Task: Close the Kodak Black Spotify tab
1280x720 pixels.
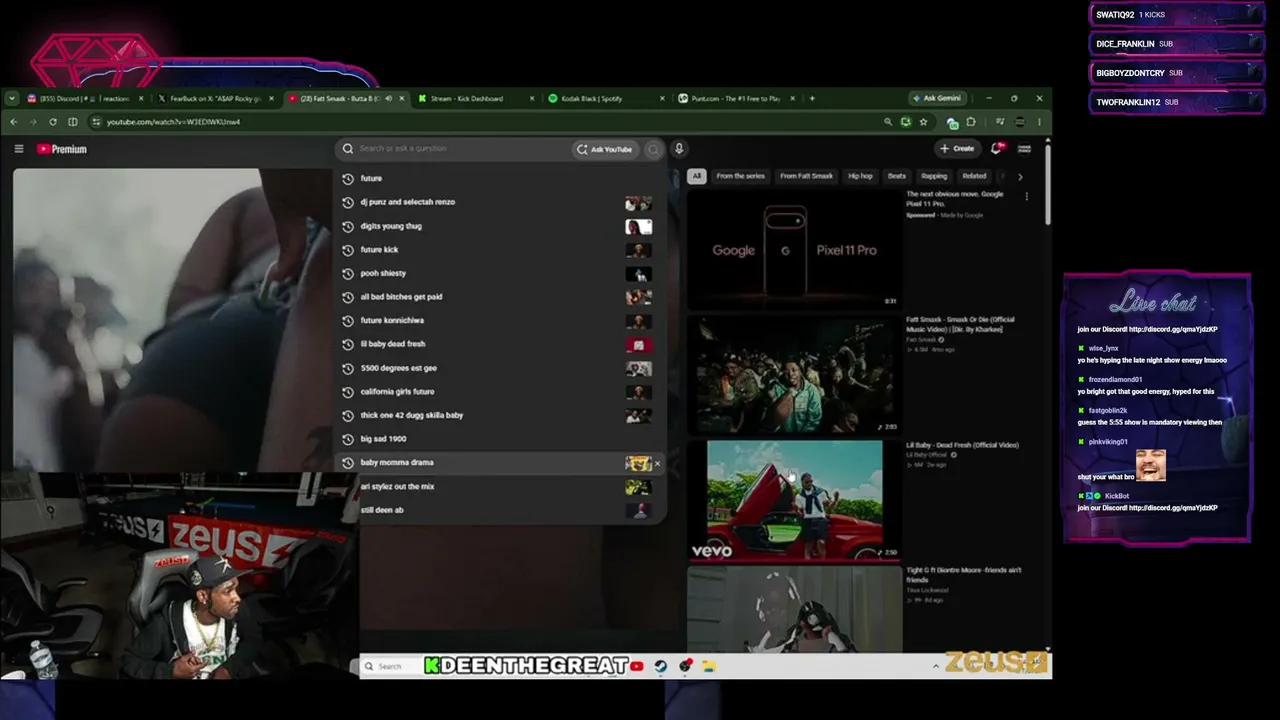Action: 662,98
